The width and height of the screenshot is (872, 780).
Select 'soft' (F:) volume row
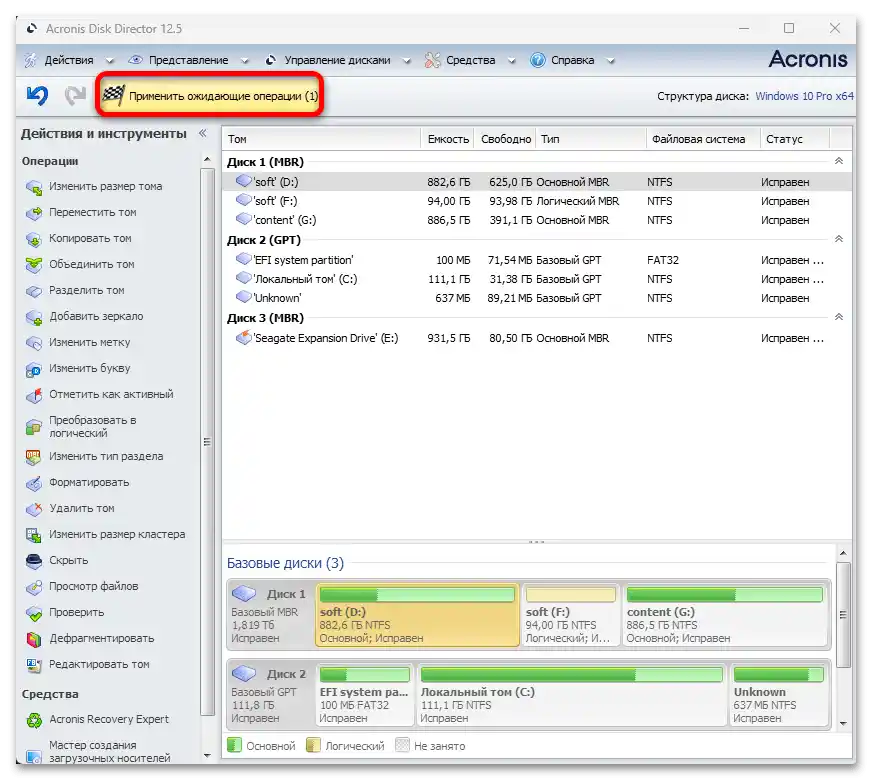537,201
